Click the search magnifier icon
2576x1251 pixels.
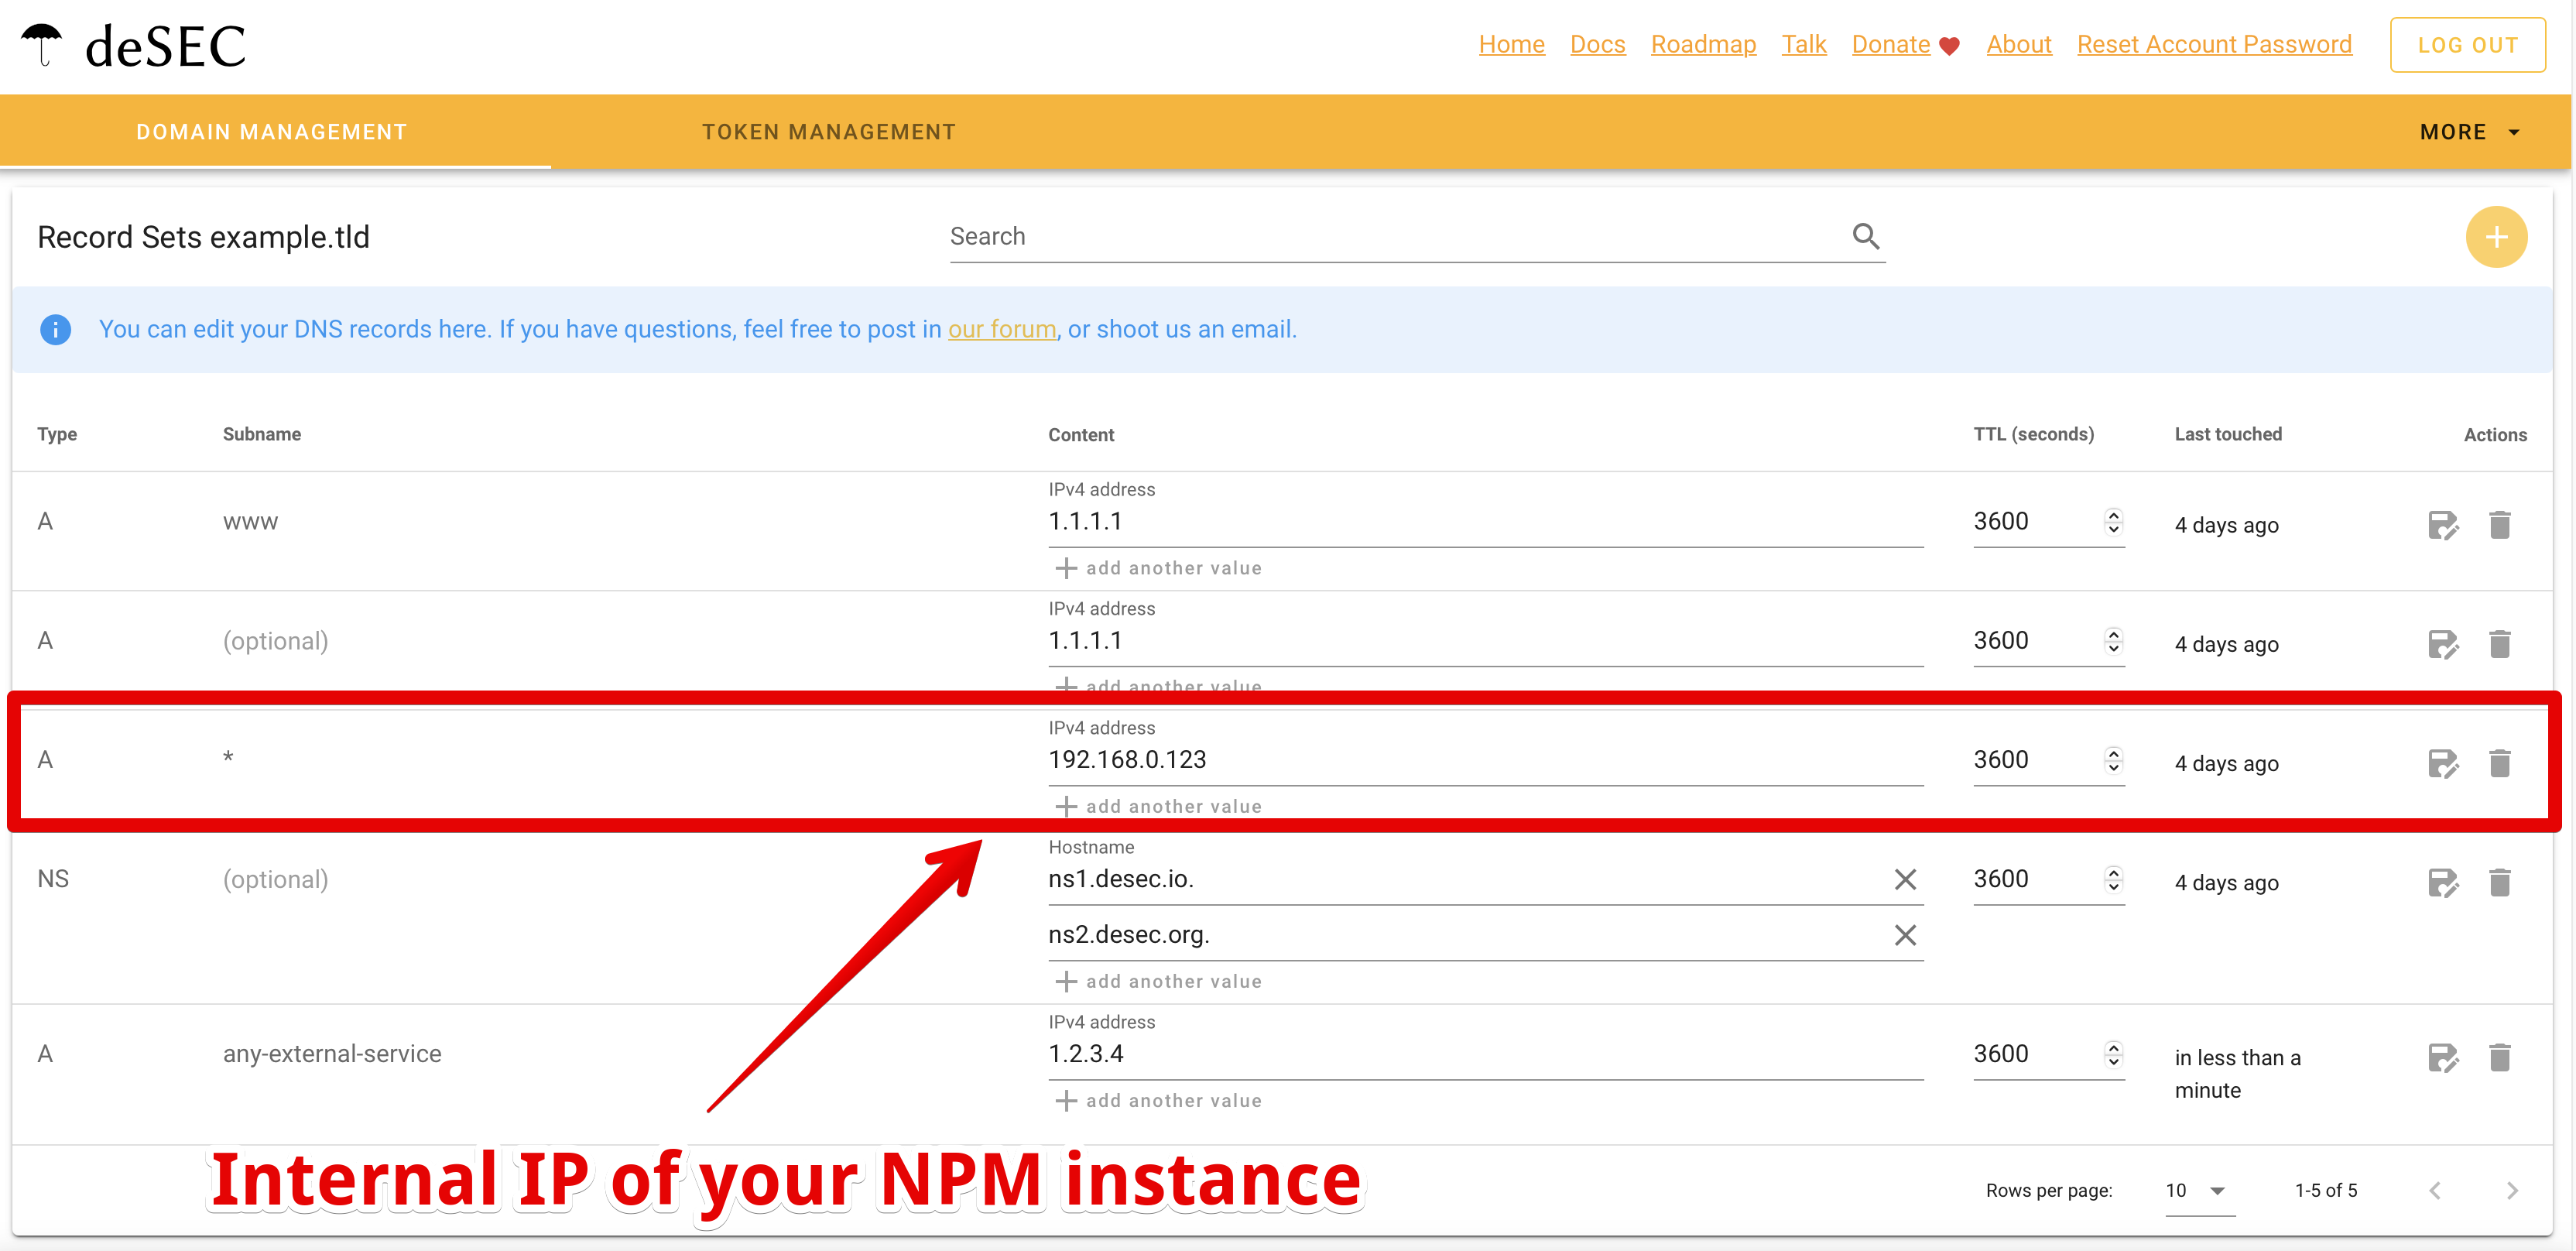pyautogui.click(x=1865, y=236)
